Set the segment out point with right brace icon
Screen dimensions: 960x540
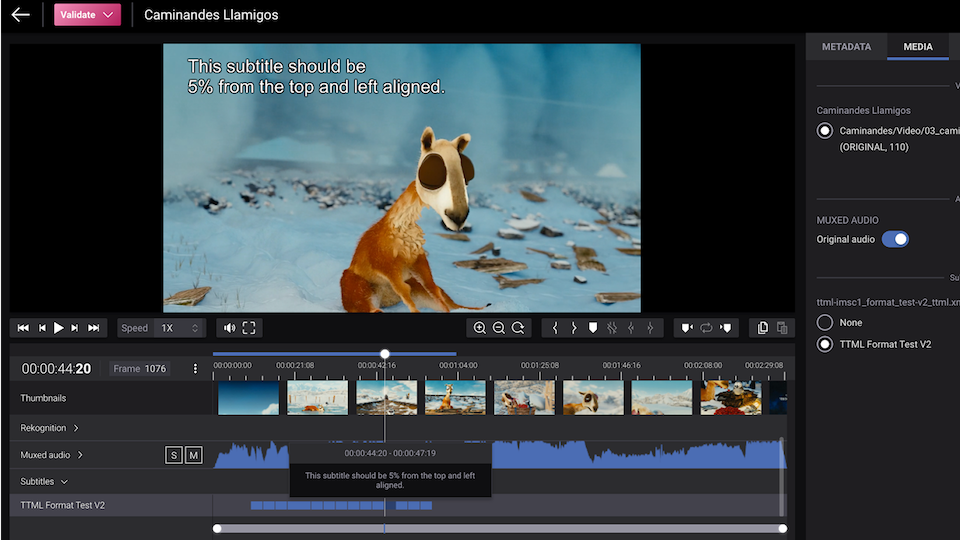[x=574, y=328]
